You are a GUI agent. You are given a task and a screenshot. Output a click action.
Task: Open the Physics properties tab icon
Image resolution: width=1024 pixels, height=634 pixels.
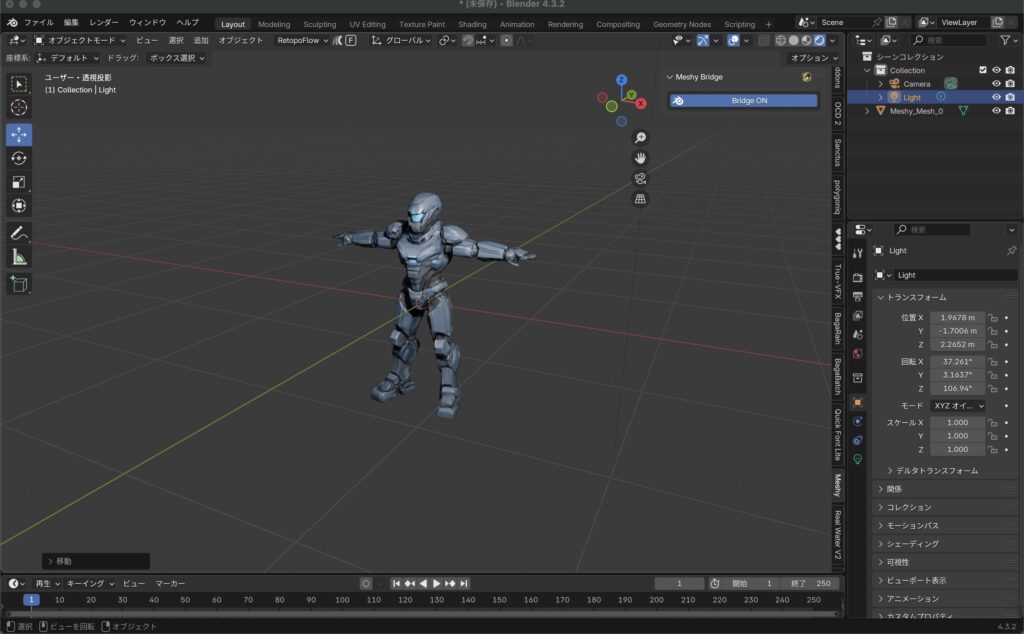pyautogui.click(x=857, y=421)
